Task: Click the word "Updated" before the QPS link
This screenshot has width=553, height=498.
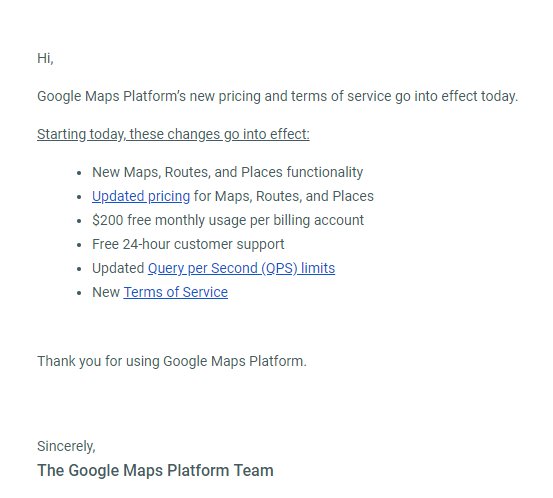Action: click(118, 268)
